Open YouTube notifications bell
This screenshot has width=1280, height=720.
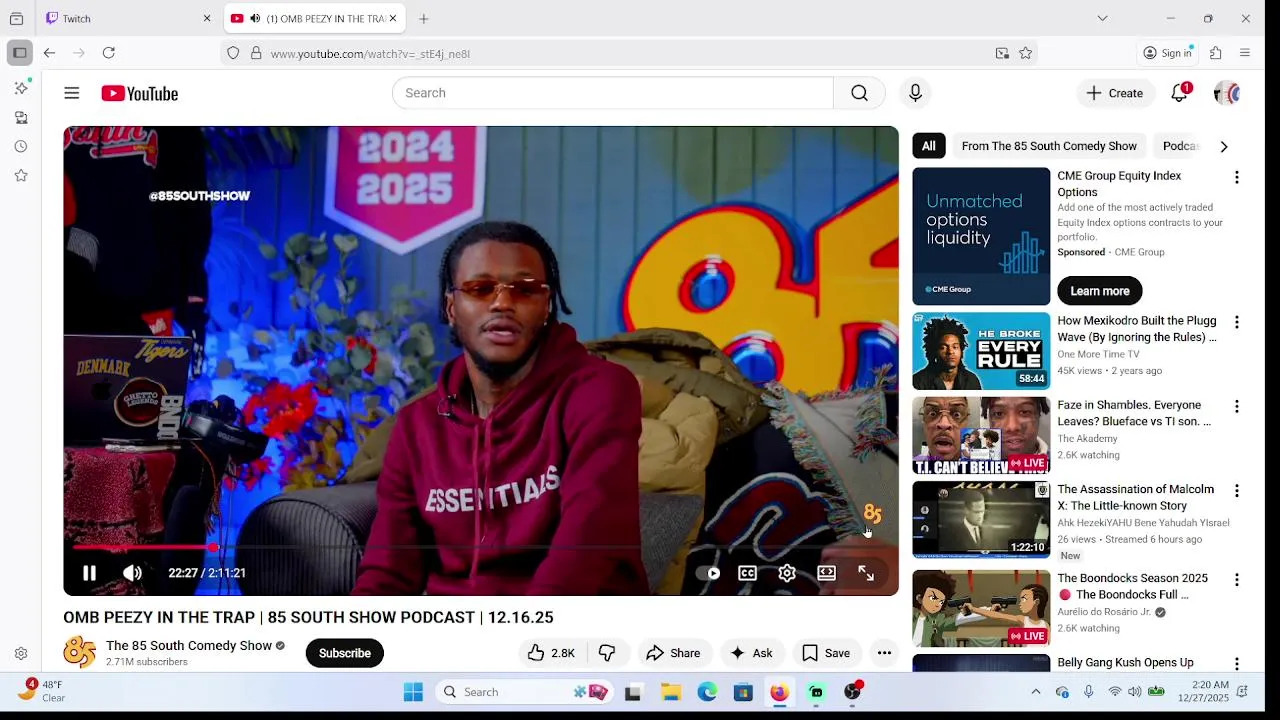1180,93
